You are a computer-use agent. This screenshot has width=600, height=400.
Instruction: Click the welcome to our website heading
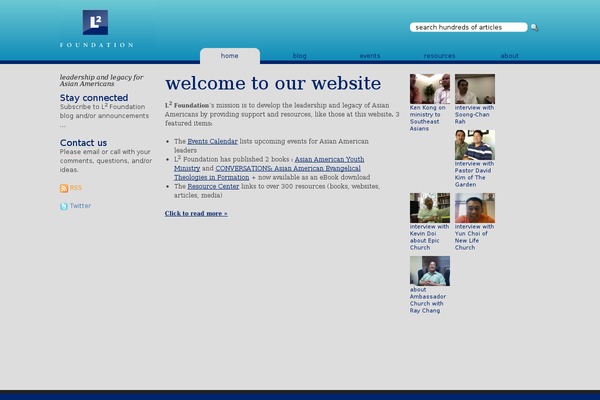coord(273,83)
